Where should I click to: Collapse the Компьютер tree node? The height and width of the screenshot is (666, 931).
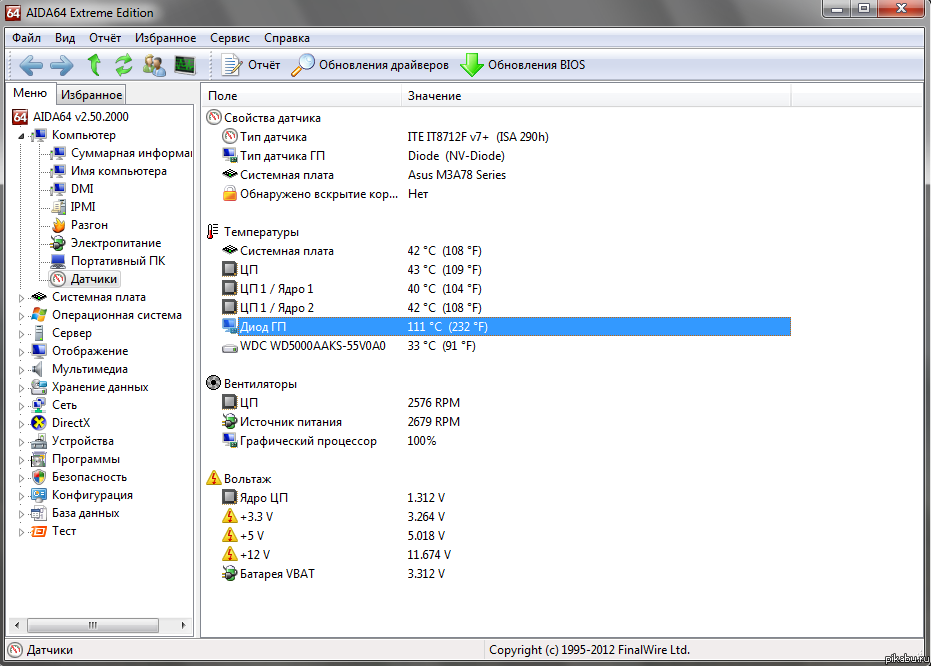click(x=23, y=135)
